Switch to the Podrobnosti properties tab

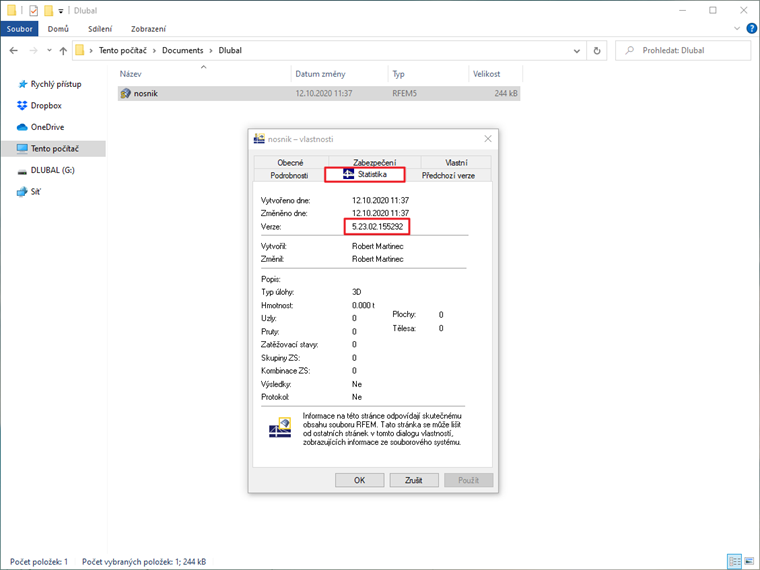click(289, 175)
